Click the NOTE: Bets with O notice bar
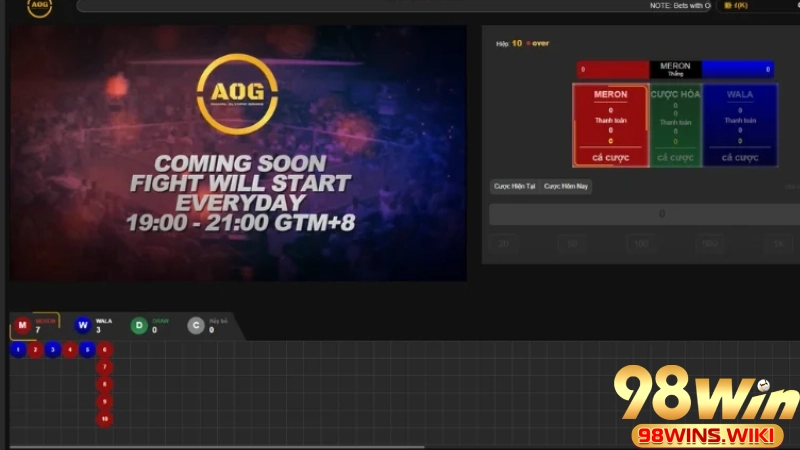 click(x=393, y=6)
